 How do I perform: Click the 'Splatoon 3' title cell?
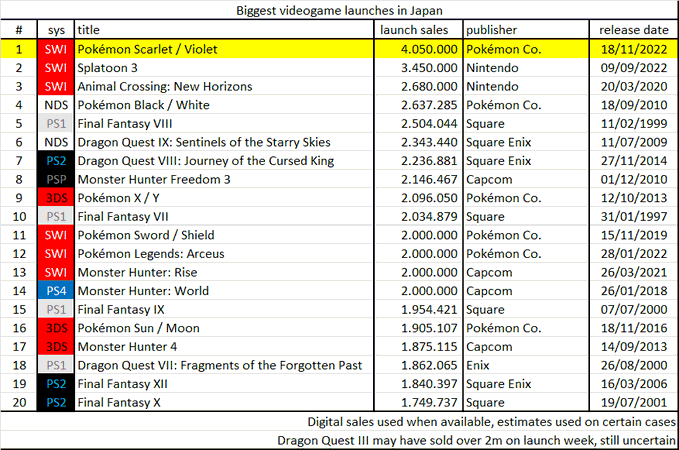pos(107,68)
